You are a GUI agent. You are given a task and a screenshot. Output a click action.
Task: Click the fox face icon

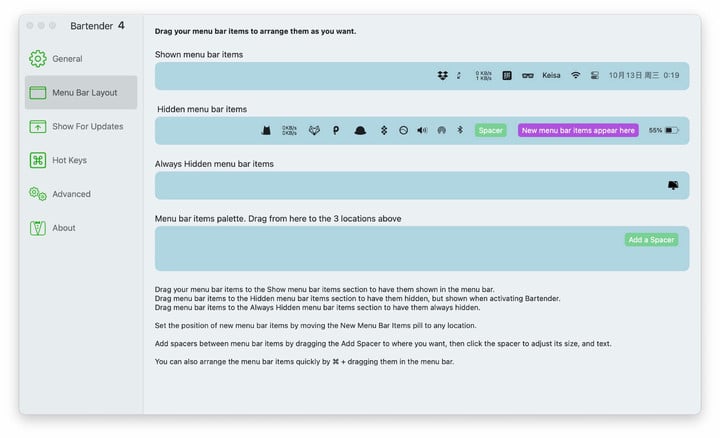pyautogui.click(x=314, y=130)
